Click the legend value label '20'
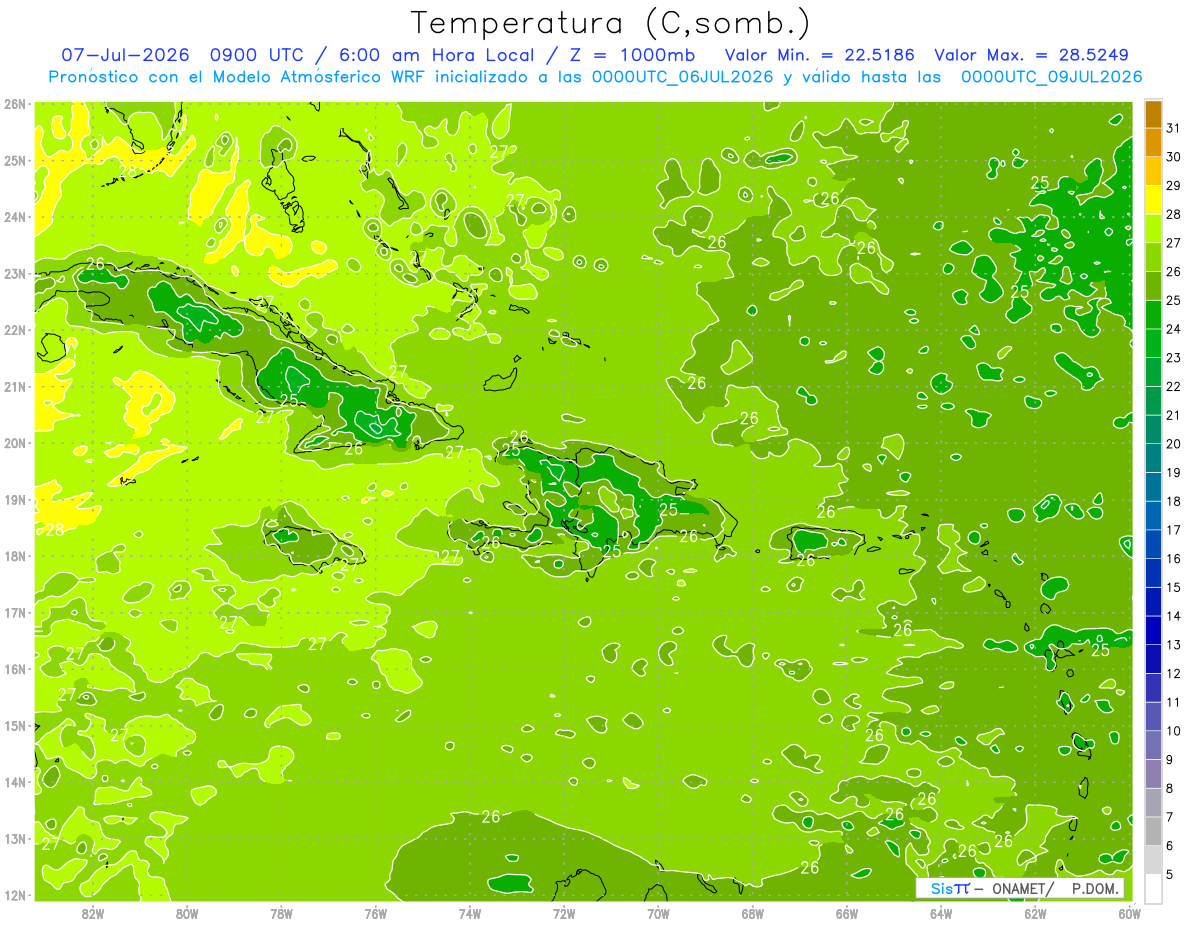This screenshot has width=1200, height=927. pyautogui.click(x=1174, y=444)
